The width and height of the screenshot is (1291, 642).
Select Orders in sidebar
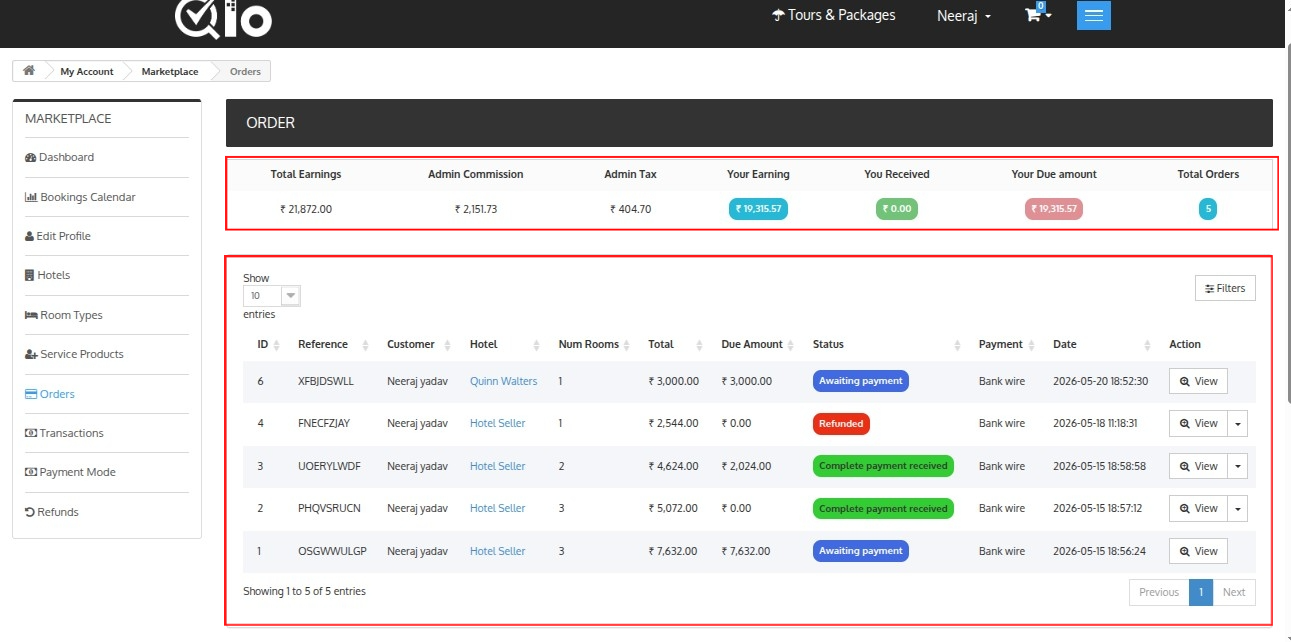[50, 394]
